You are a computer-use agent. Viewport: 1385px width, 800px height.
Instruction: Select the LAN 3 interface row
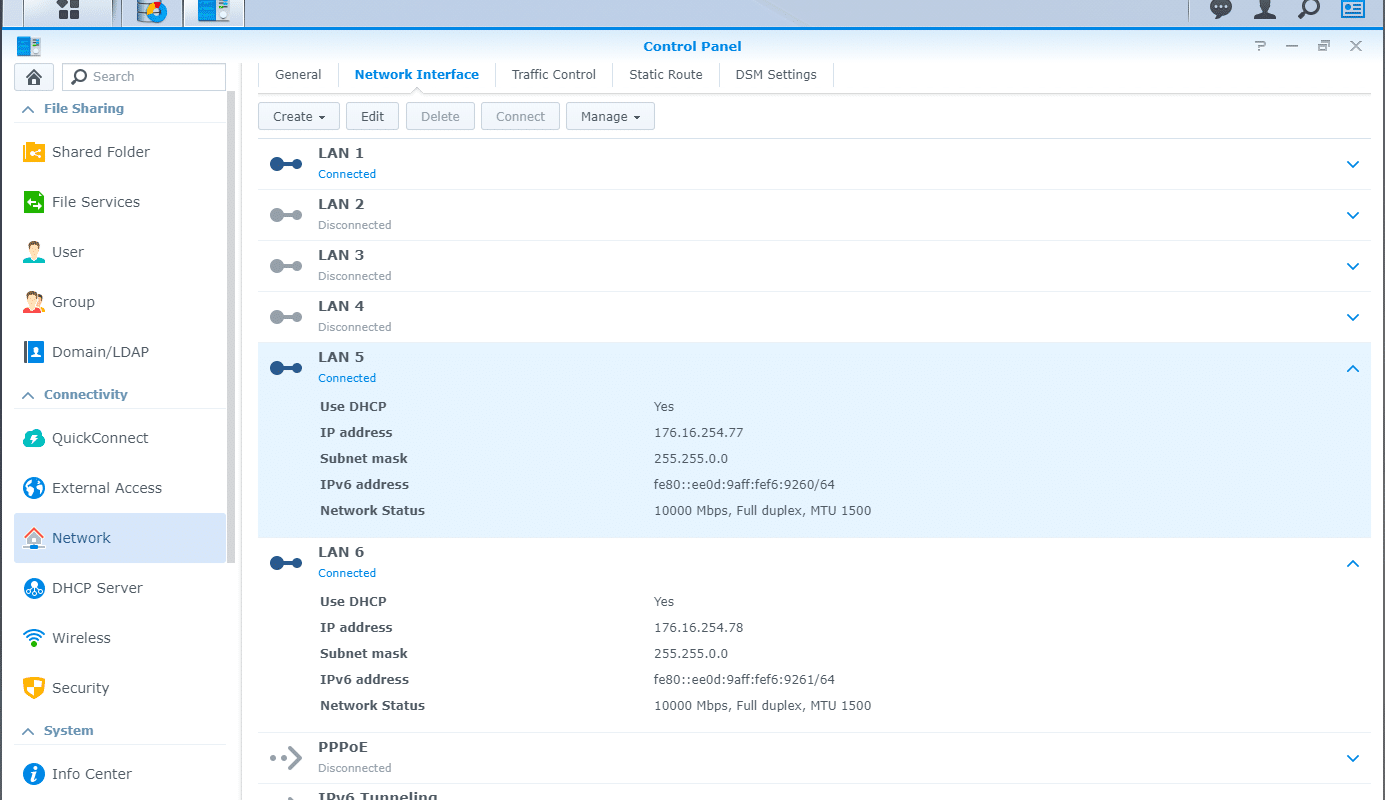click(x=814, y=266)
